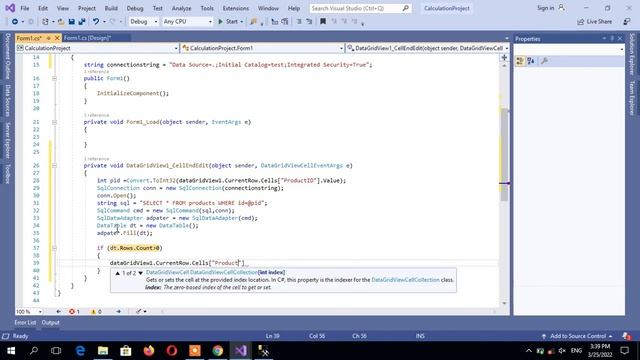The image size is (640, 360).
Task: Collapse the Form1() constructor outline
Action: (54, 78)
